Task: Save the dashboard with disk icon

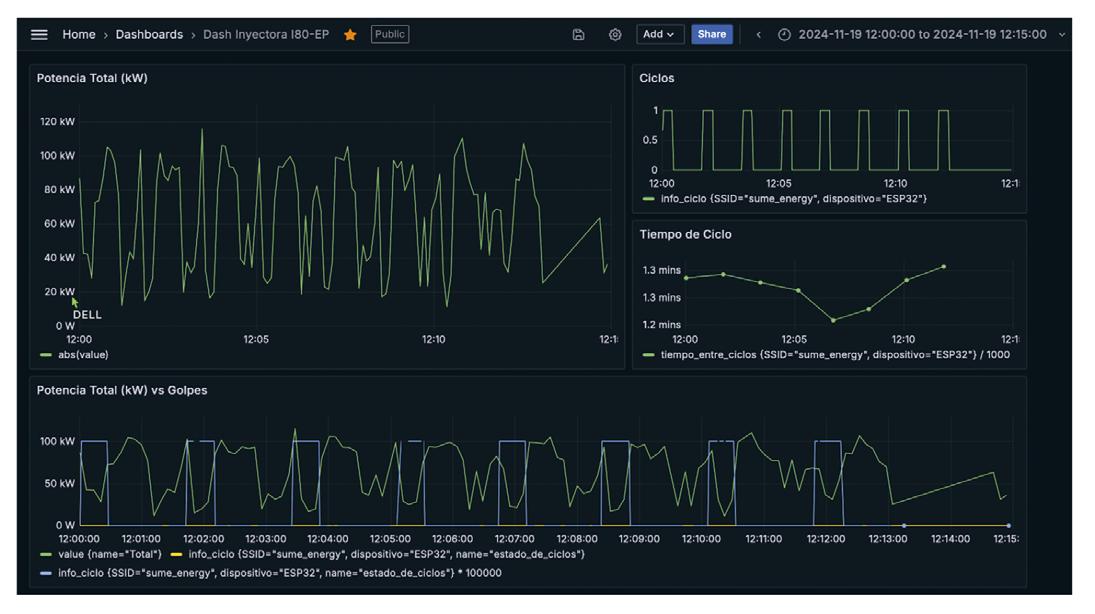Action: [x=578, y=35]
